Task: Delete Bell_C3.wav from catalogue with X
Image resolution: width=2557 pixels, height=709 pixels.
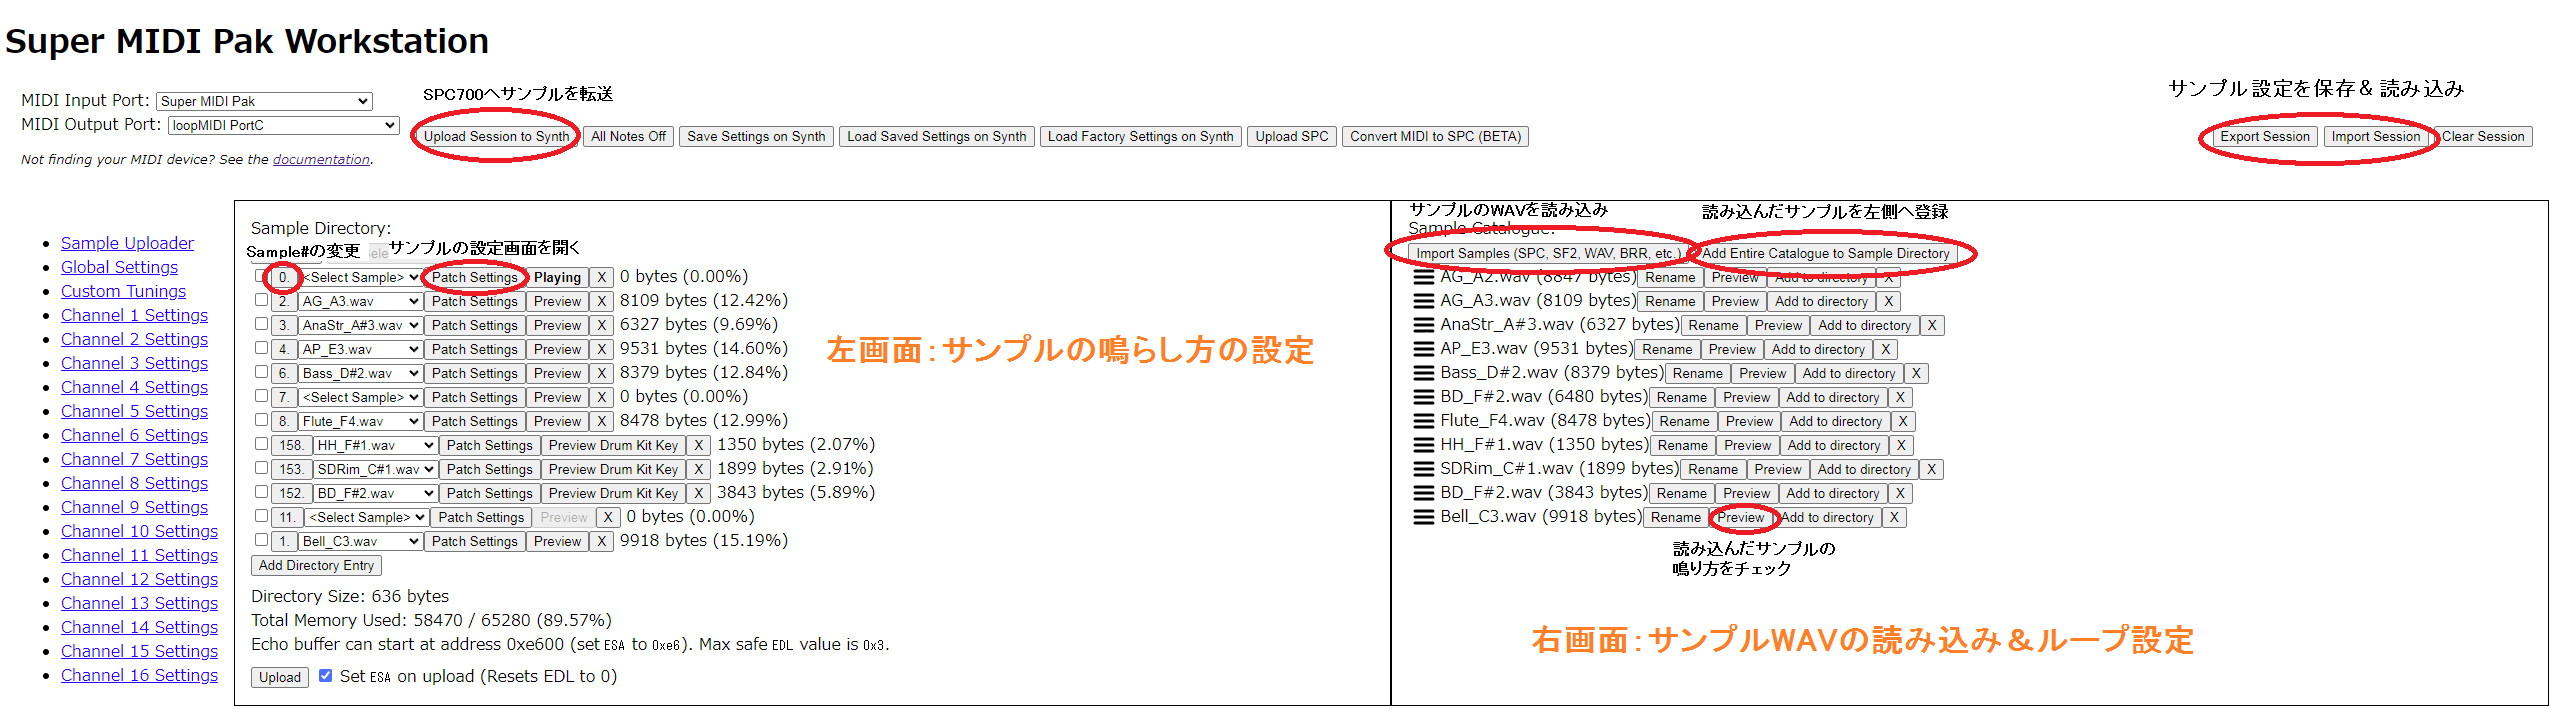Action: pyautogui.click(x=1894, y=517)
